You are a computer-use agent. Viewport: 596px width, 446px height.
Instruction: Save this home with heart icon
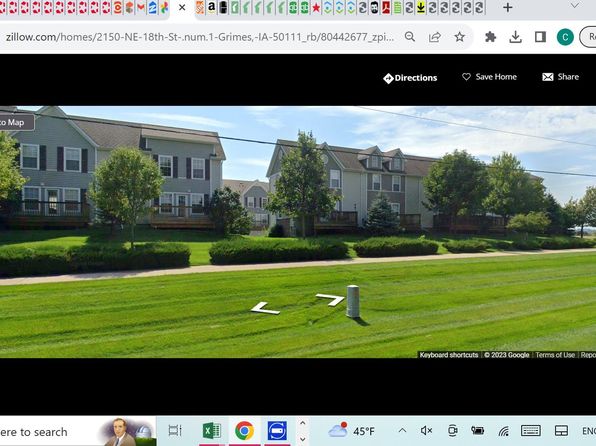pos(489,77)
